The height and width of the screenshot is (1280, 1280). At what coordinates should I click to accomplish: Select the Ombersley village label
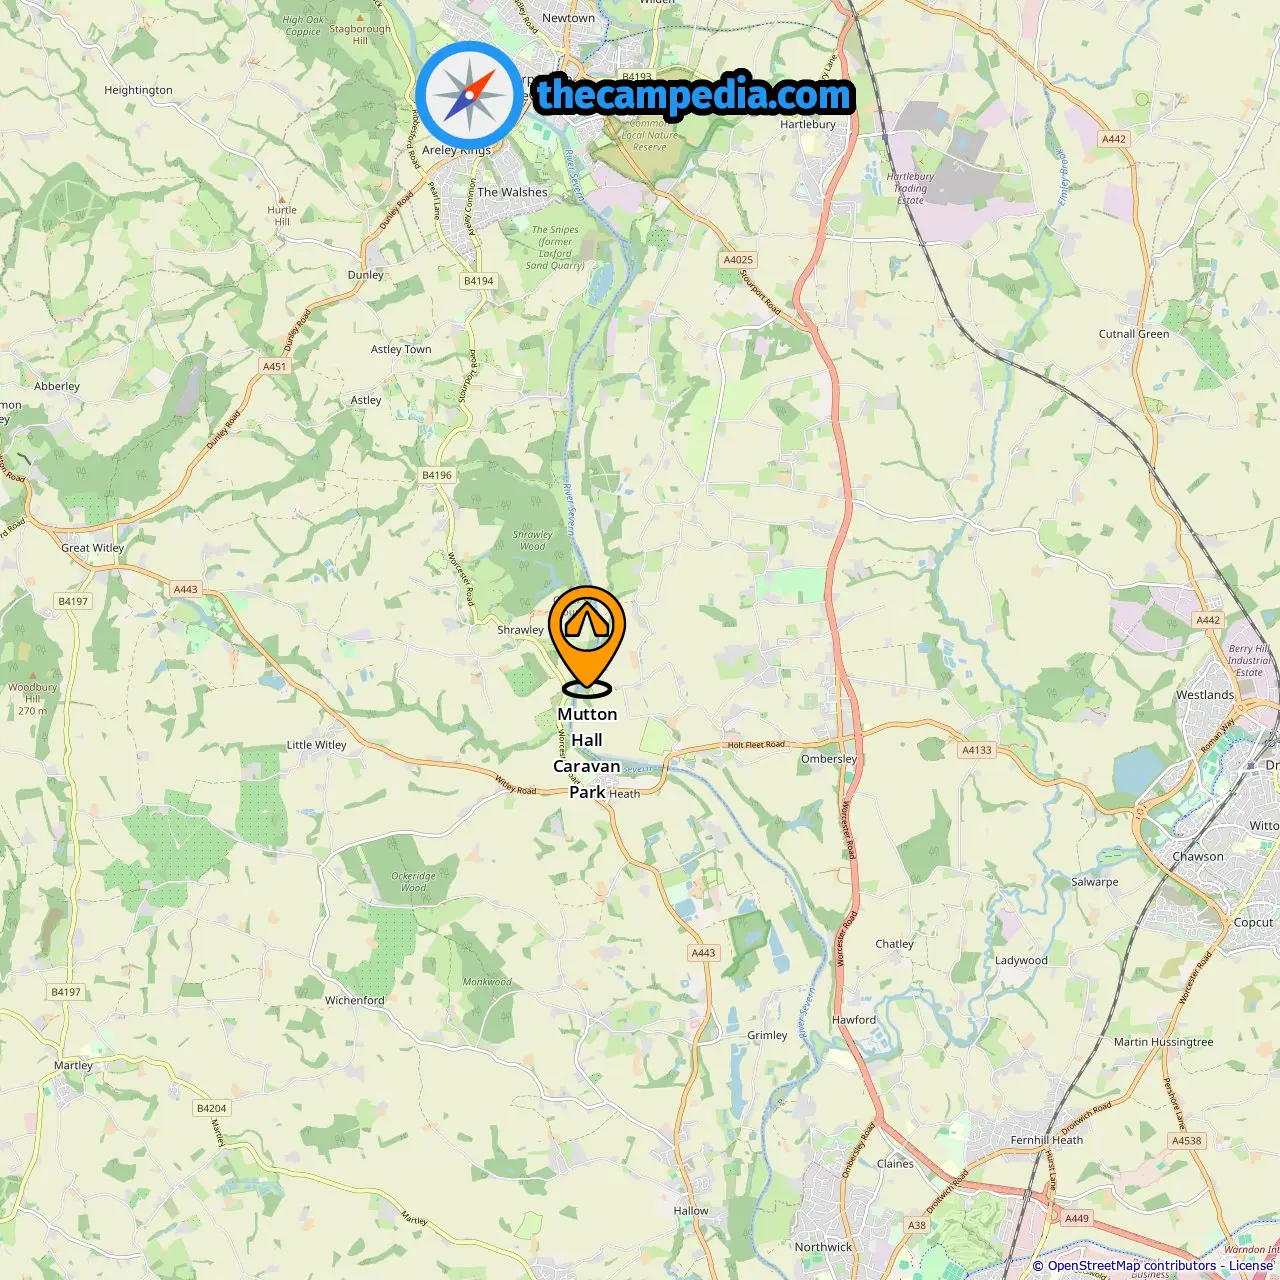coord(829,759)
